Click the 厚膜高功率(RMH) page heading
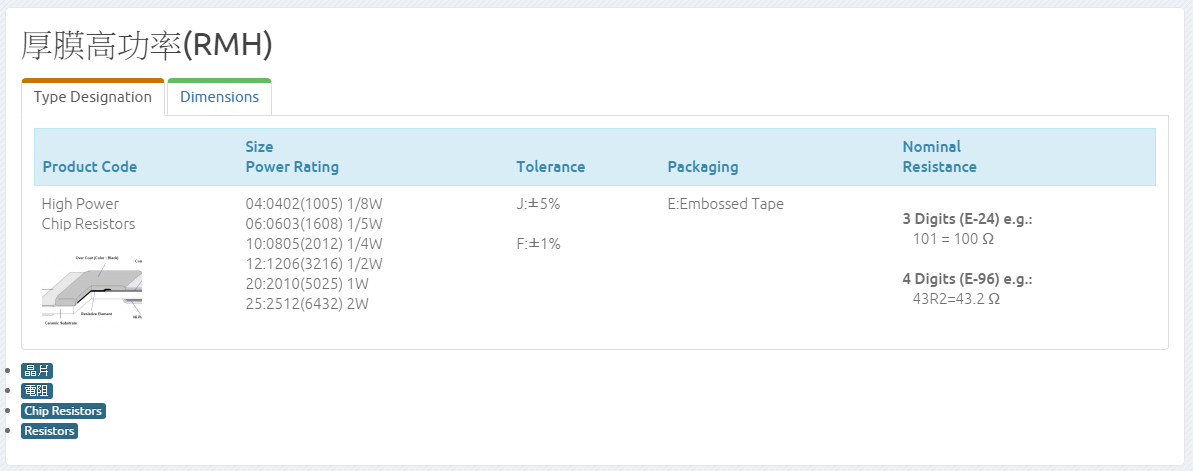Screen dimensions: 1193x471 147,45
